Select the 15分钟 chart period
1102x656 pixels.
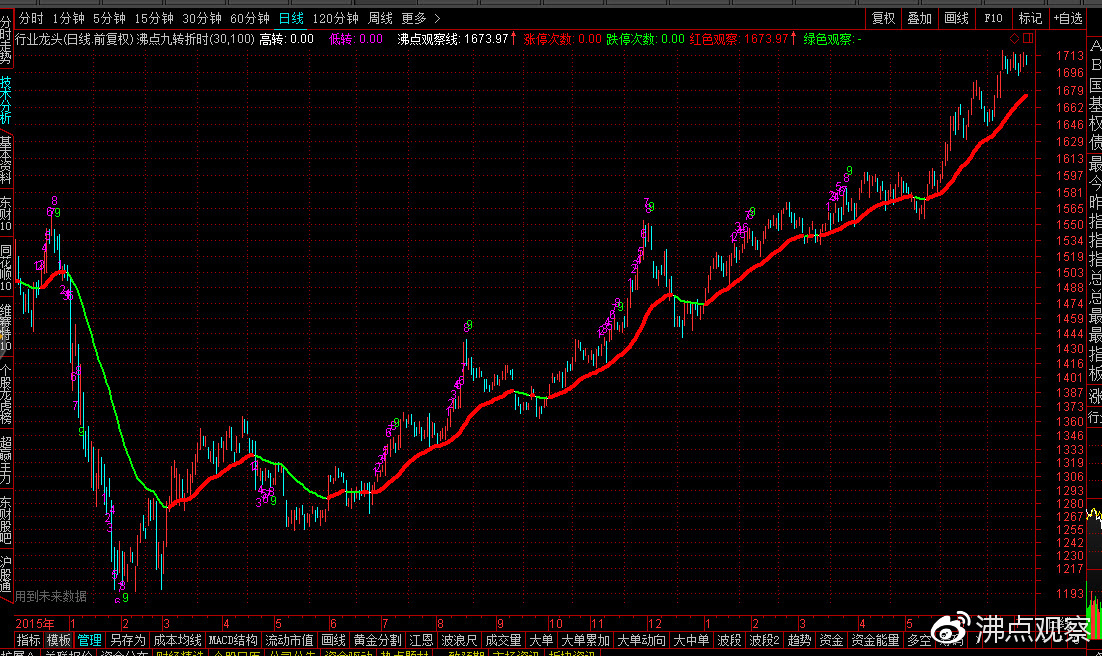[x=154, y=18]
